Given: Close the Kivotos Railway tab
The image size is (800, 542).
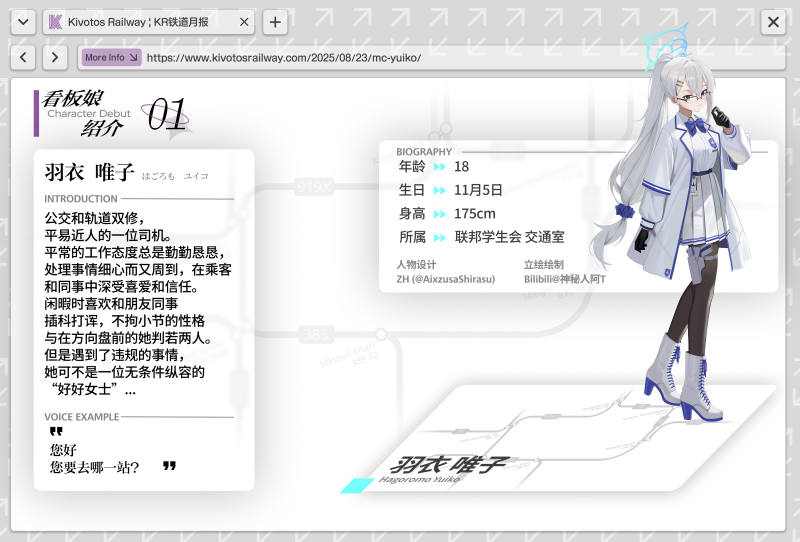Looking at the screenshot, I should point(244,22).
